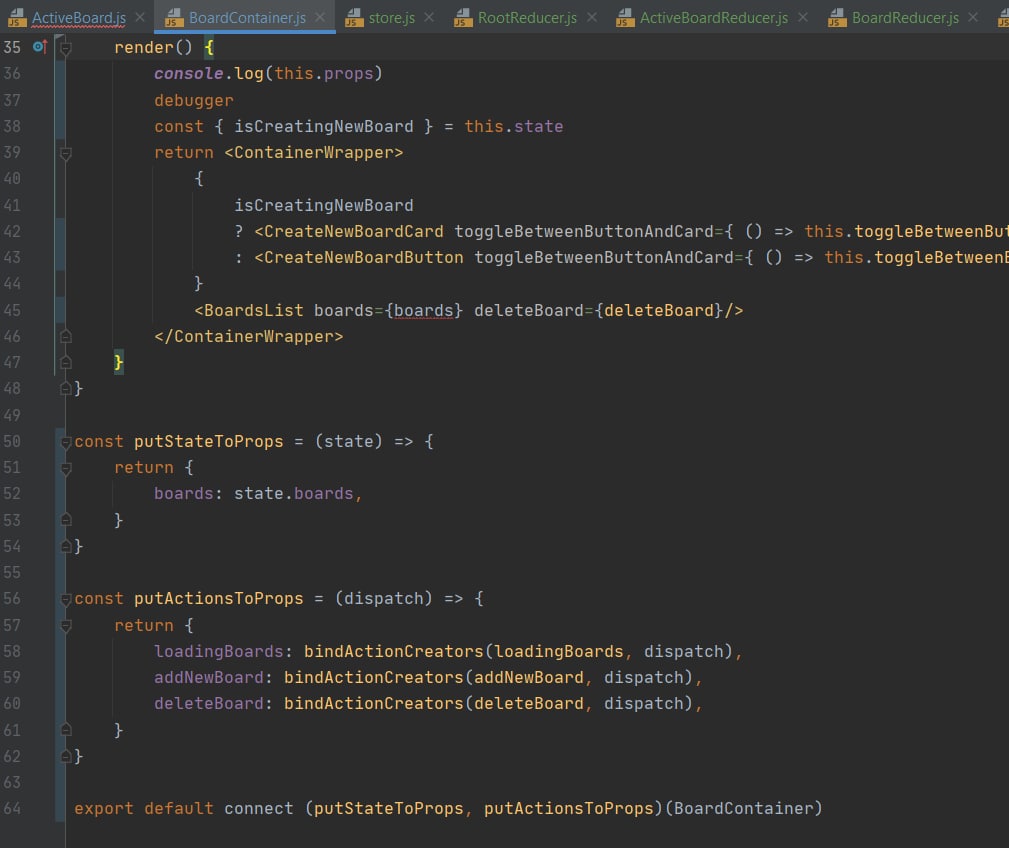Click the opening ContainerWrapper tag
Screen dimensions: 1009x848
pyautogui.click(x=314, y=153)
